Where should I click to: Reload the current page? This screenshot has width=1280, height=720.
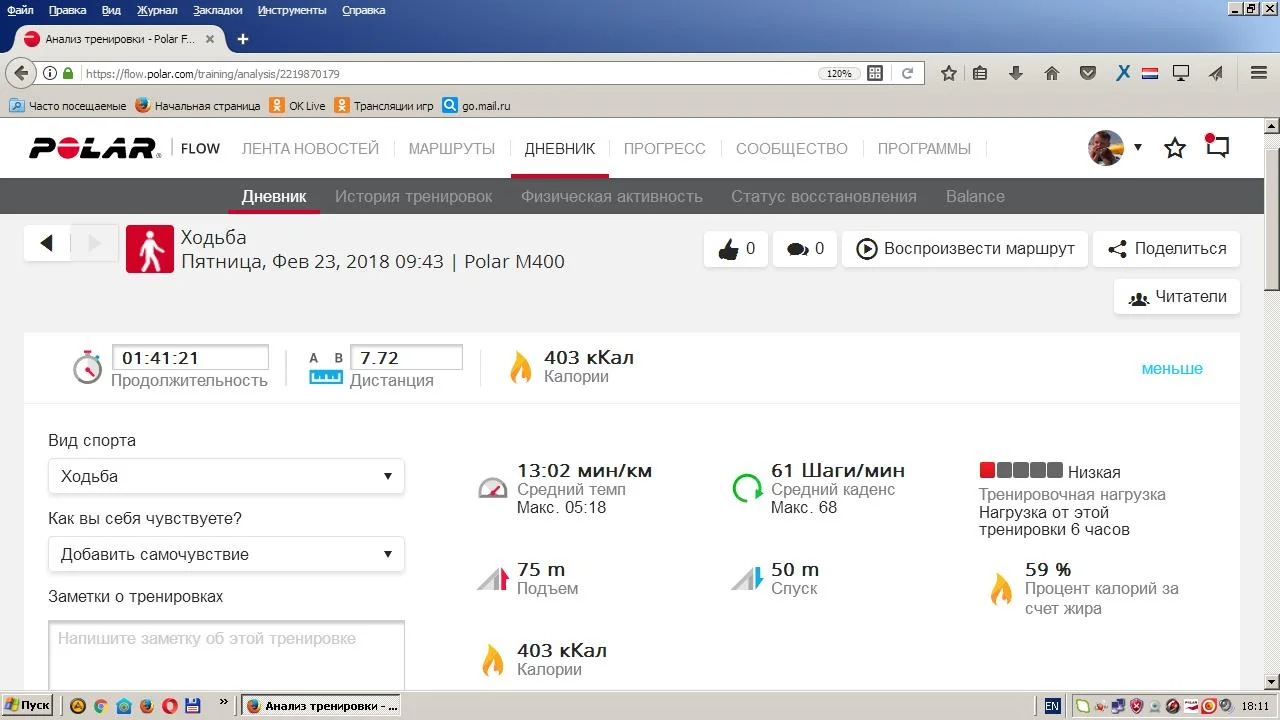pyautogui.click(x=908, y=73)
